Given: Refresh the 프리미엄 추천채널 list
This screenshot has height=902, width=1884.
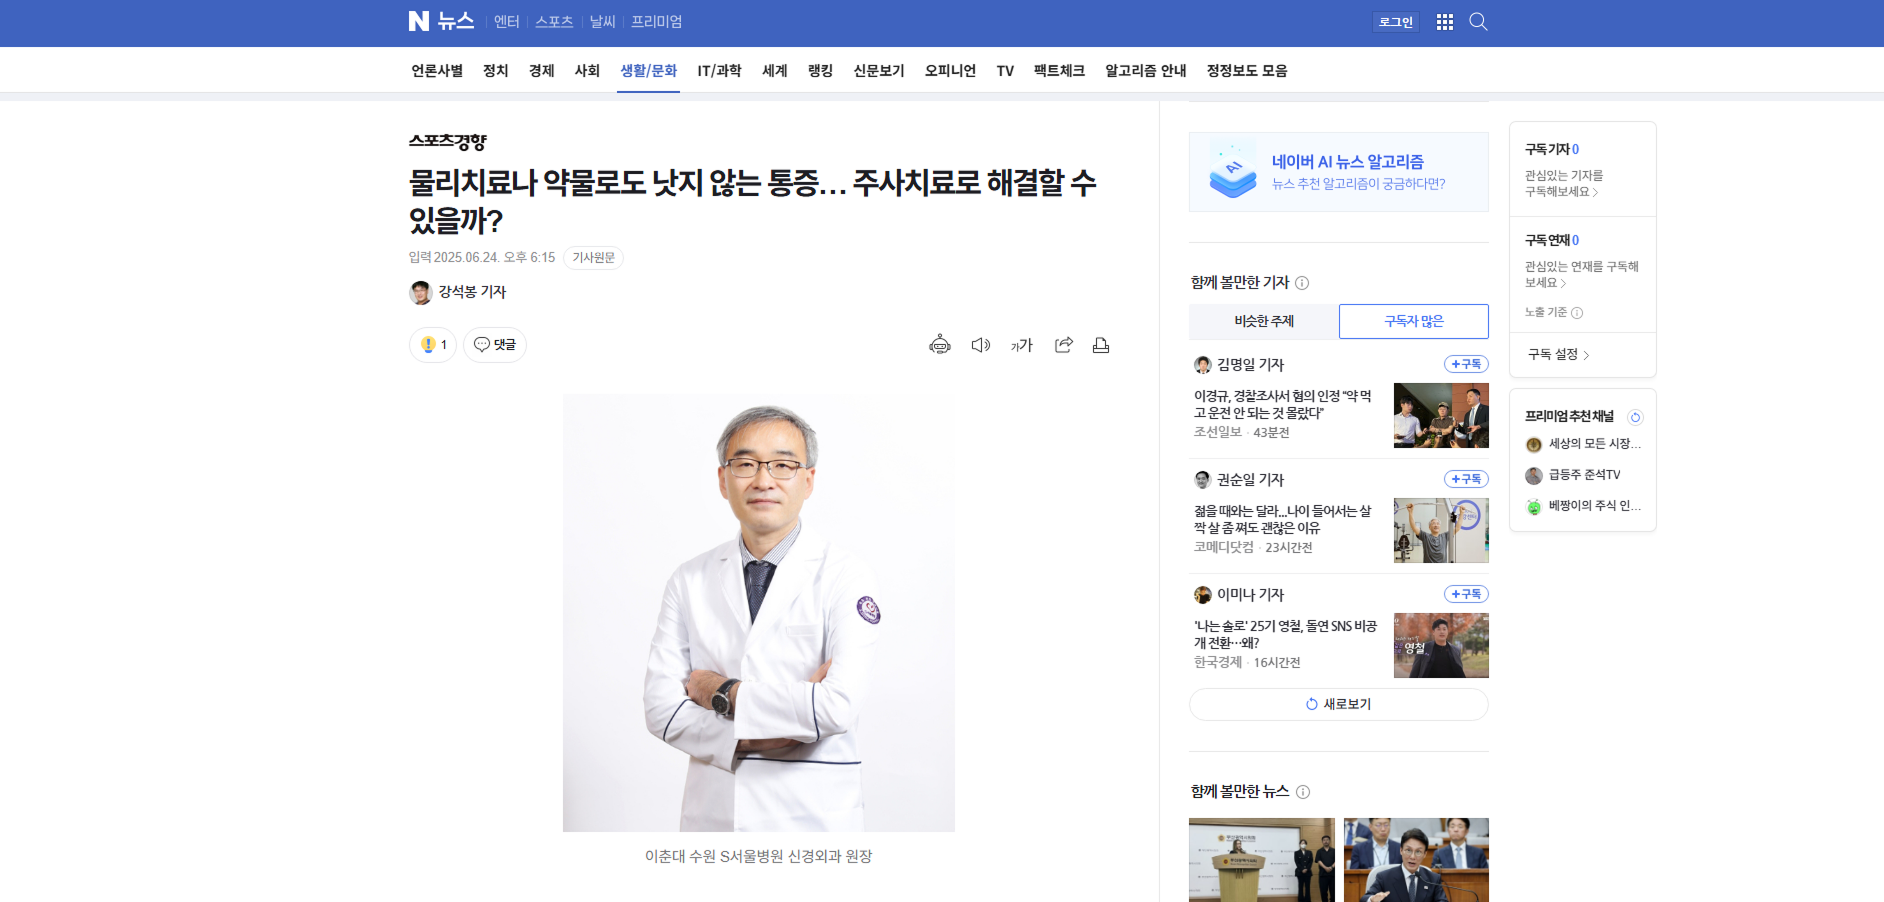Looking at the screenshot, I should click(1635, 417).
